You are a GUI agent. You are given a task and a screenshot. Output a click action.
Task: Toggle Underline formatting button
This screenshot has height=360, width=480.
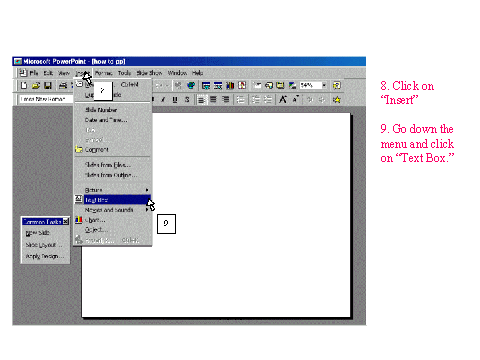coord(175,99)
